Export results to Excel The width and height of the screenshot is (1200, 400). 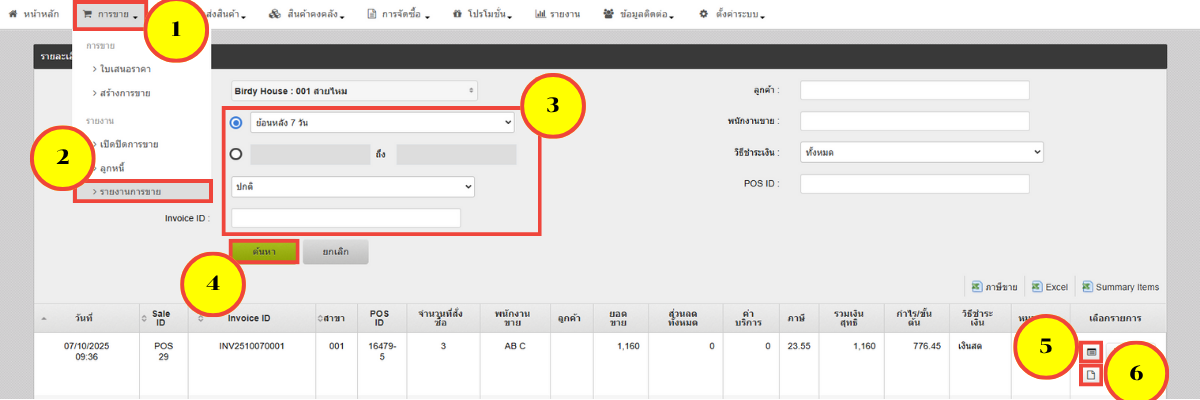point(1050,286)
